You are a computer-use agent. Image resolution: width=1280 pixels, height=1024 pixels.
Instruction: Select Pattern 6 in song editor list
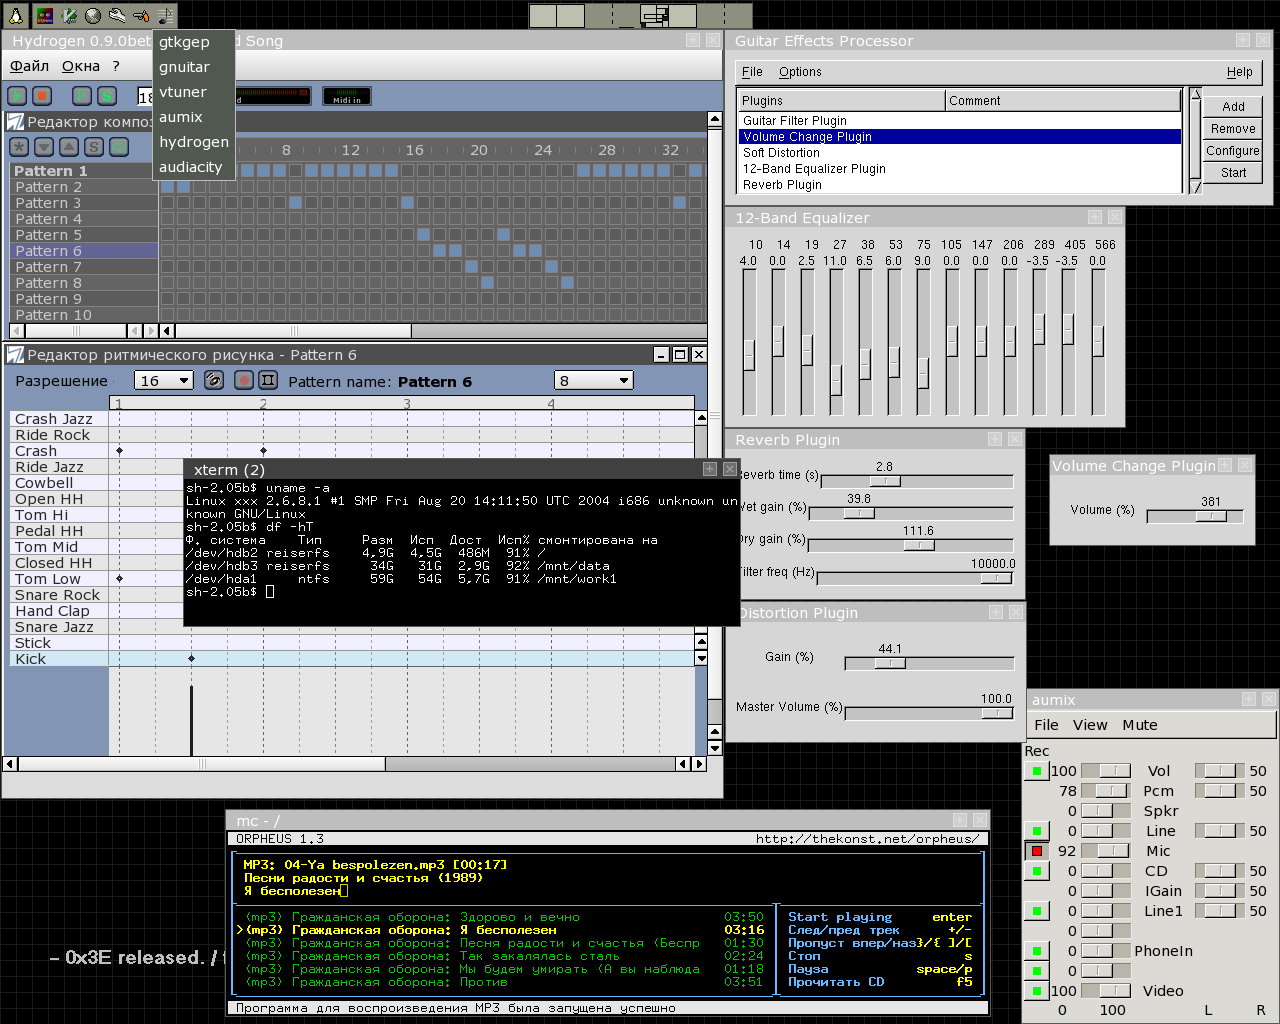[x=84, y=251]
